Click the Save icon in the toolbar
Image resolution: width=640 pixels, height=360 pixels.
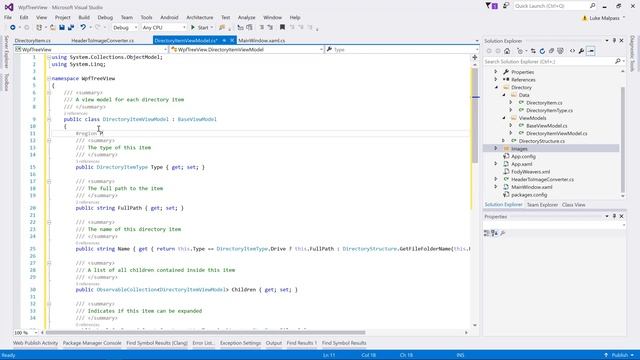tap(62, 27)
